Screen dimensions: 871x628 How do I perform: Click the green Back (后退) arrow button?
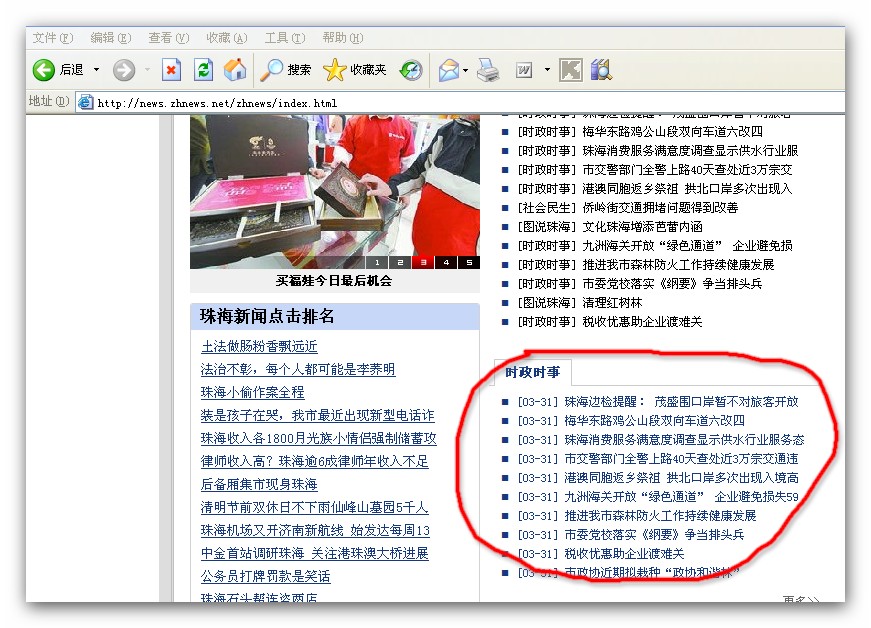[44, 70]
